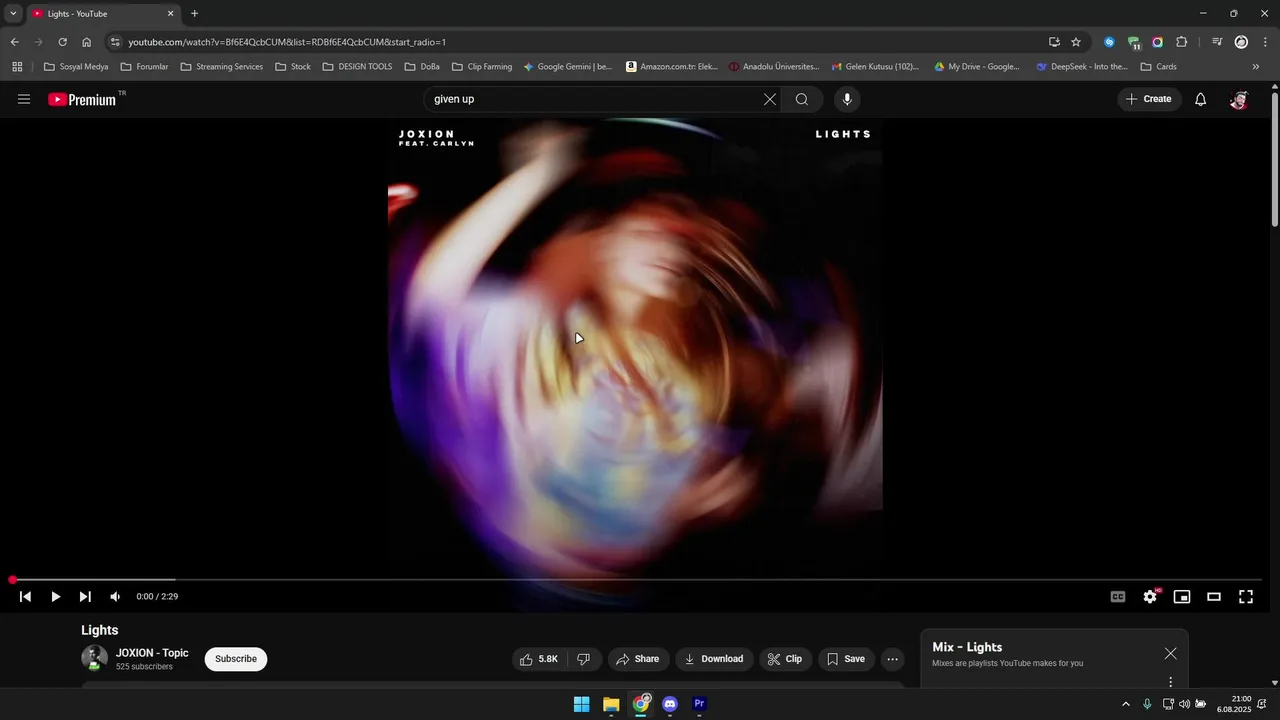Open Sosyal Medya bookmarks folder
This screenshot has width=1280, height=720.
click(76, 67)
